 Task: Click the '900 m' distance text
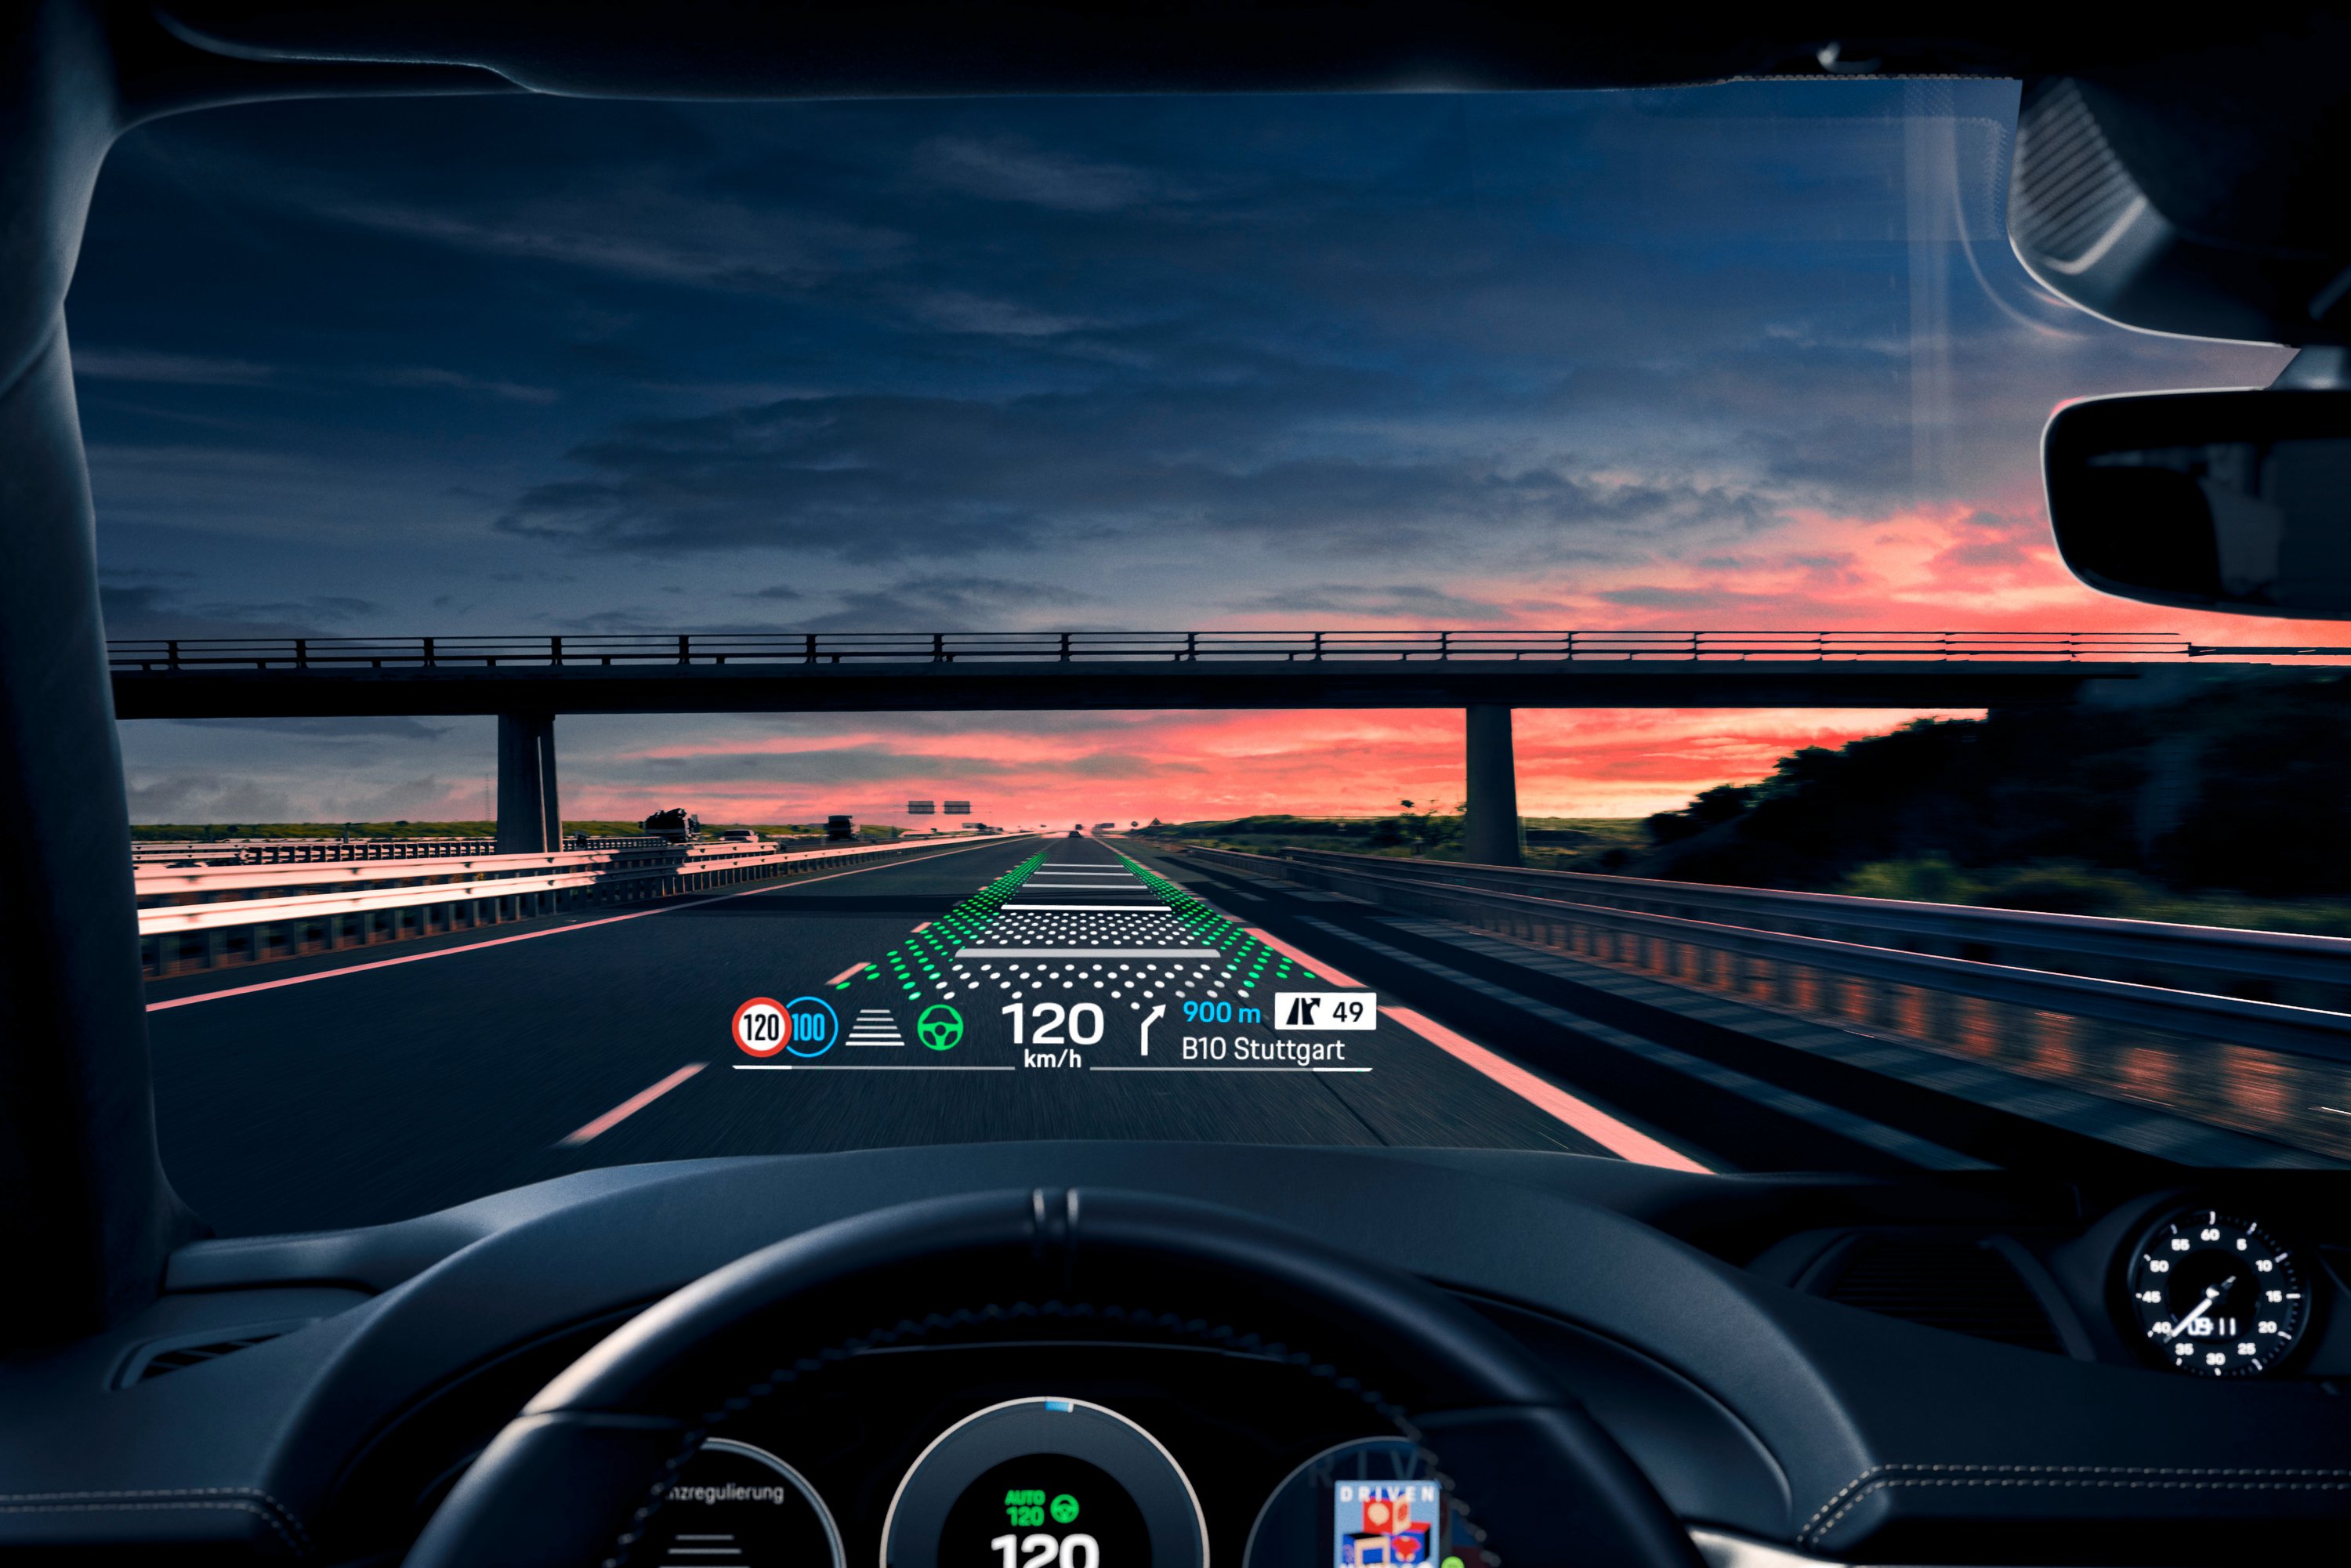(x=1221, y=1012)
